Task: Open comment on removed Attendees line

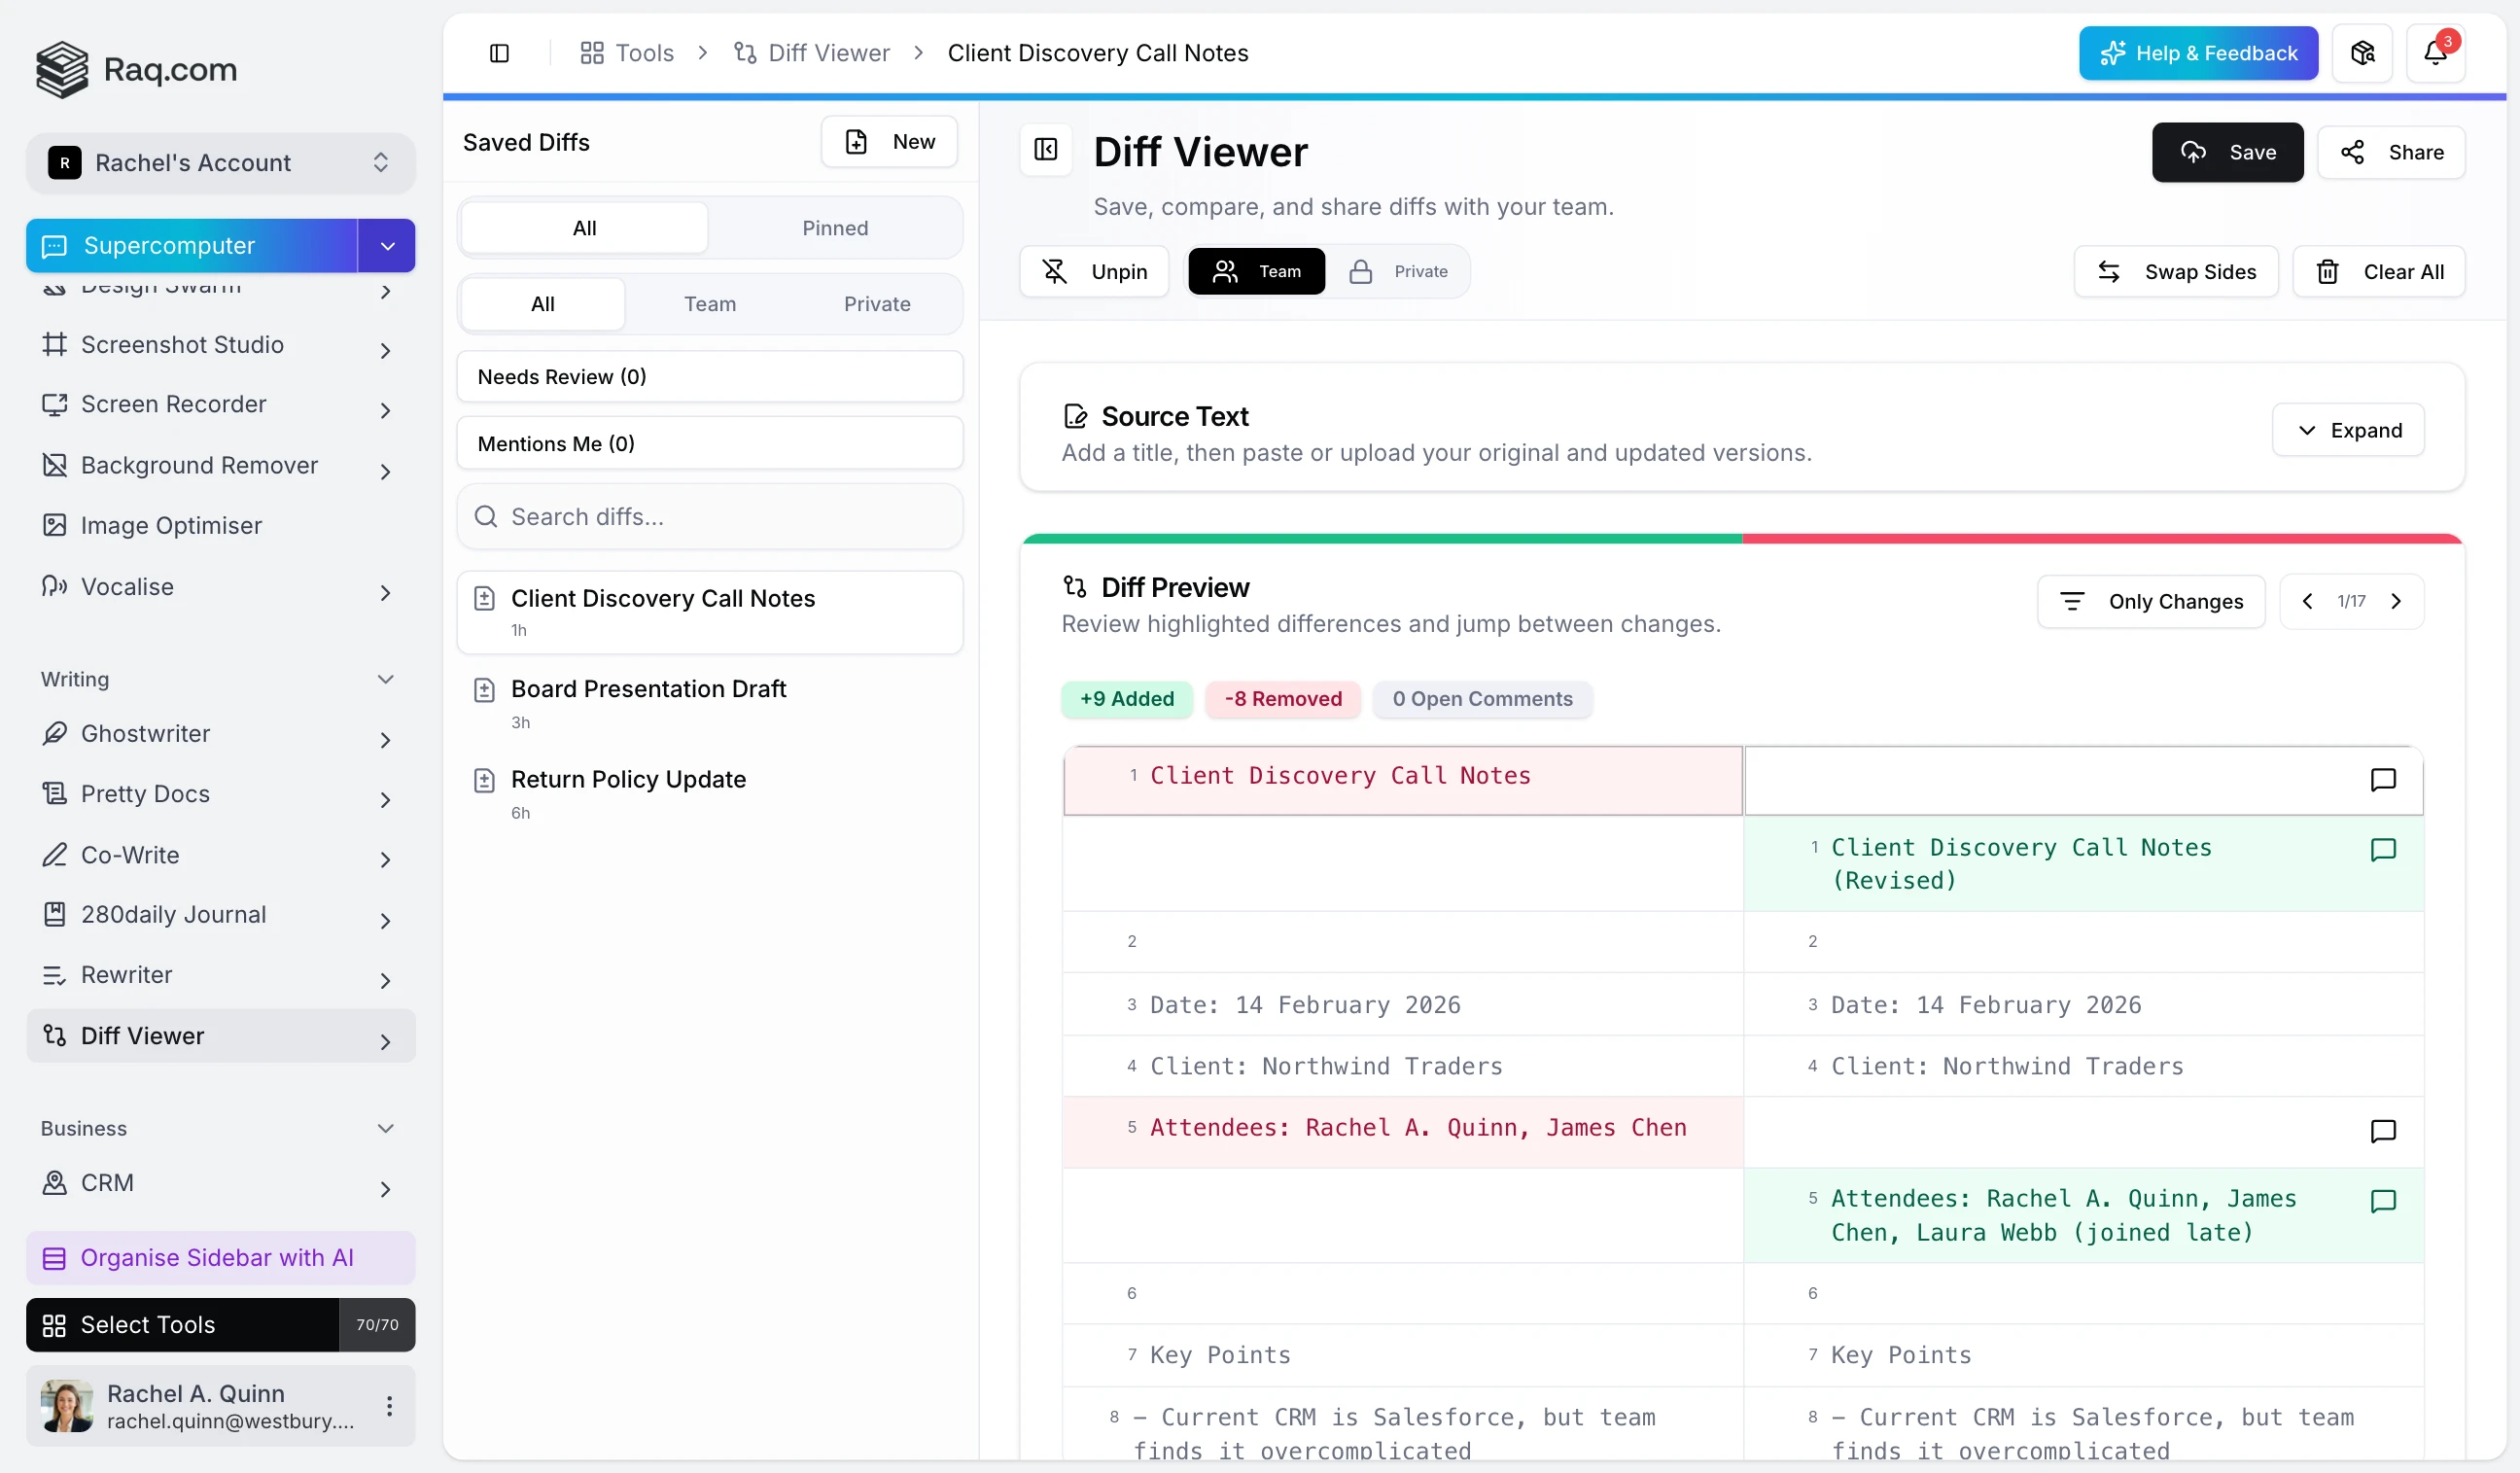Action: (x=2382, y=1130)
